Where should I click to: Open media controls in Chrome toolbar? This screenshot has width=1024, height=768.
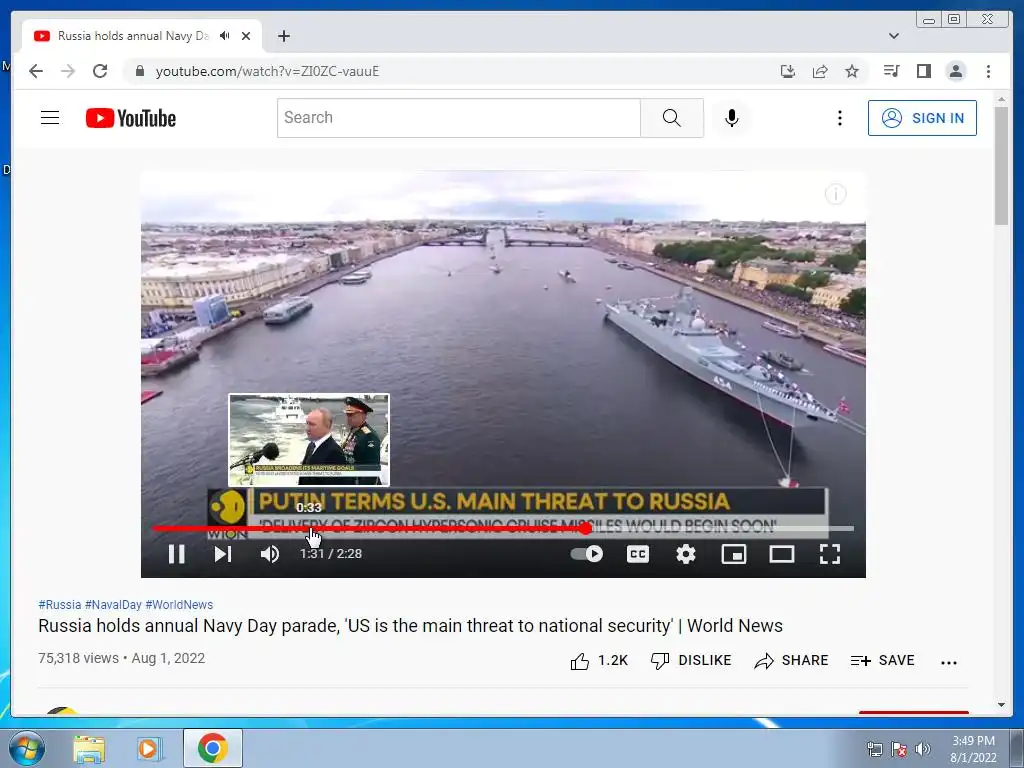(891, 71)
